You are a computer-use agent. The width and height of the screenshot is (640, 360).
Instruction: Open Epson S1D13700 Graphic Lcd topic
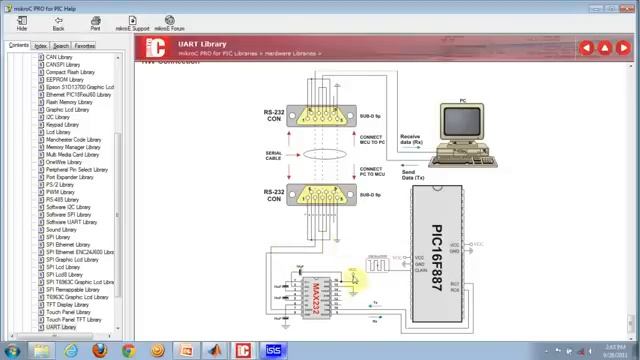80,87
